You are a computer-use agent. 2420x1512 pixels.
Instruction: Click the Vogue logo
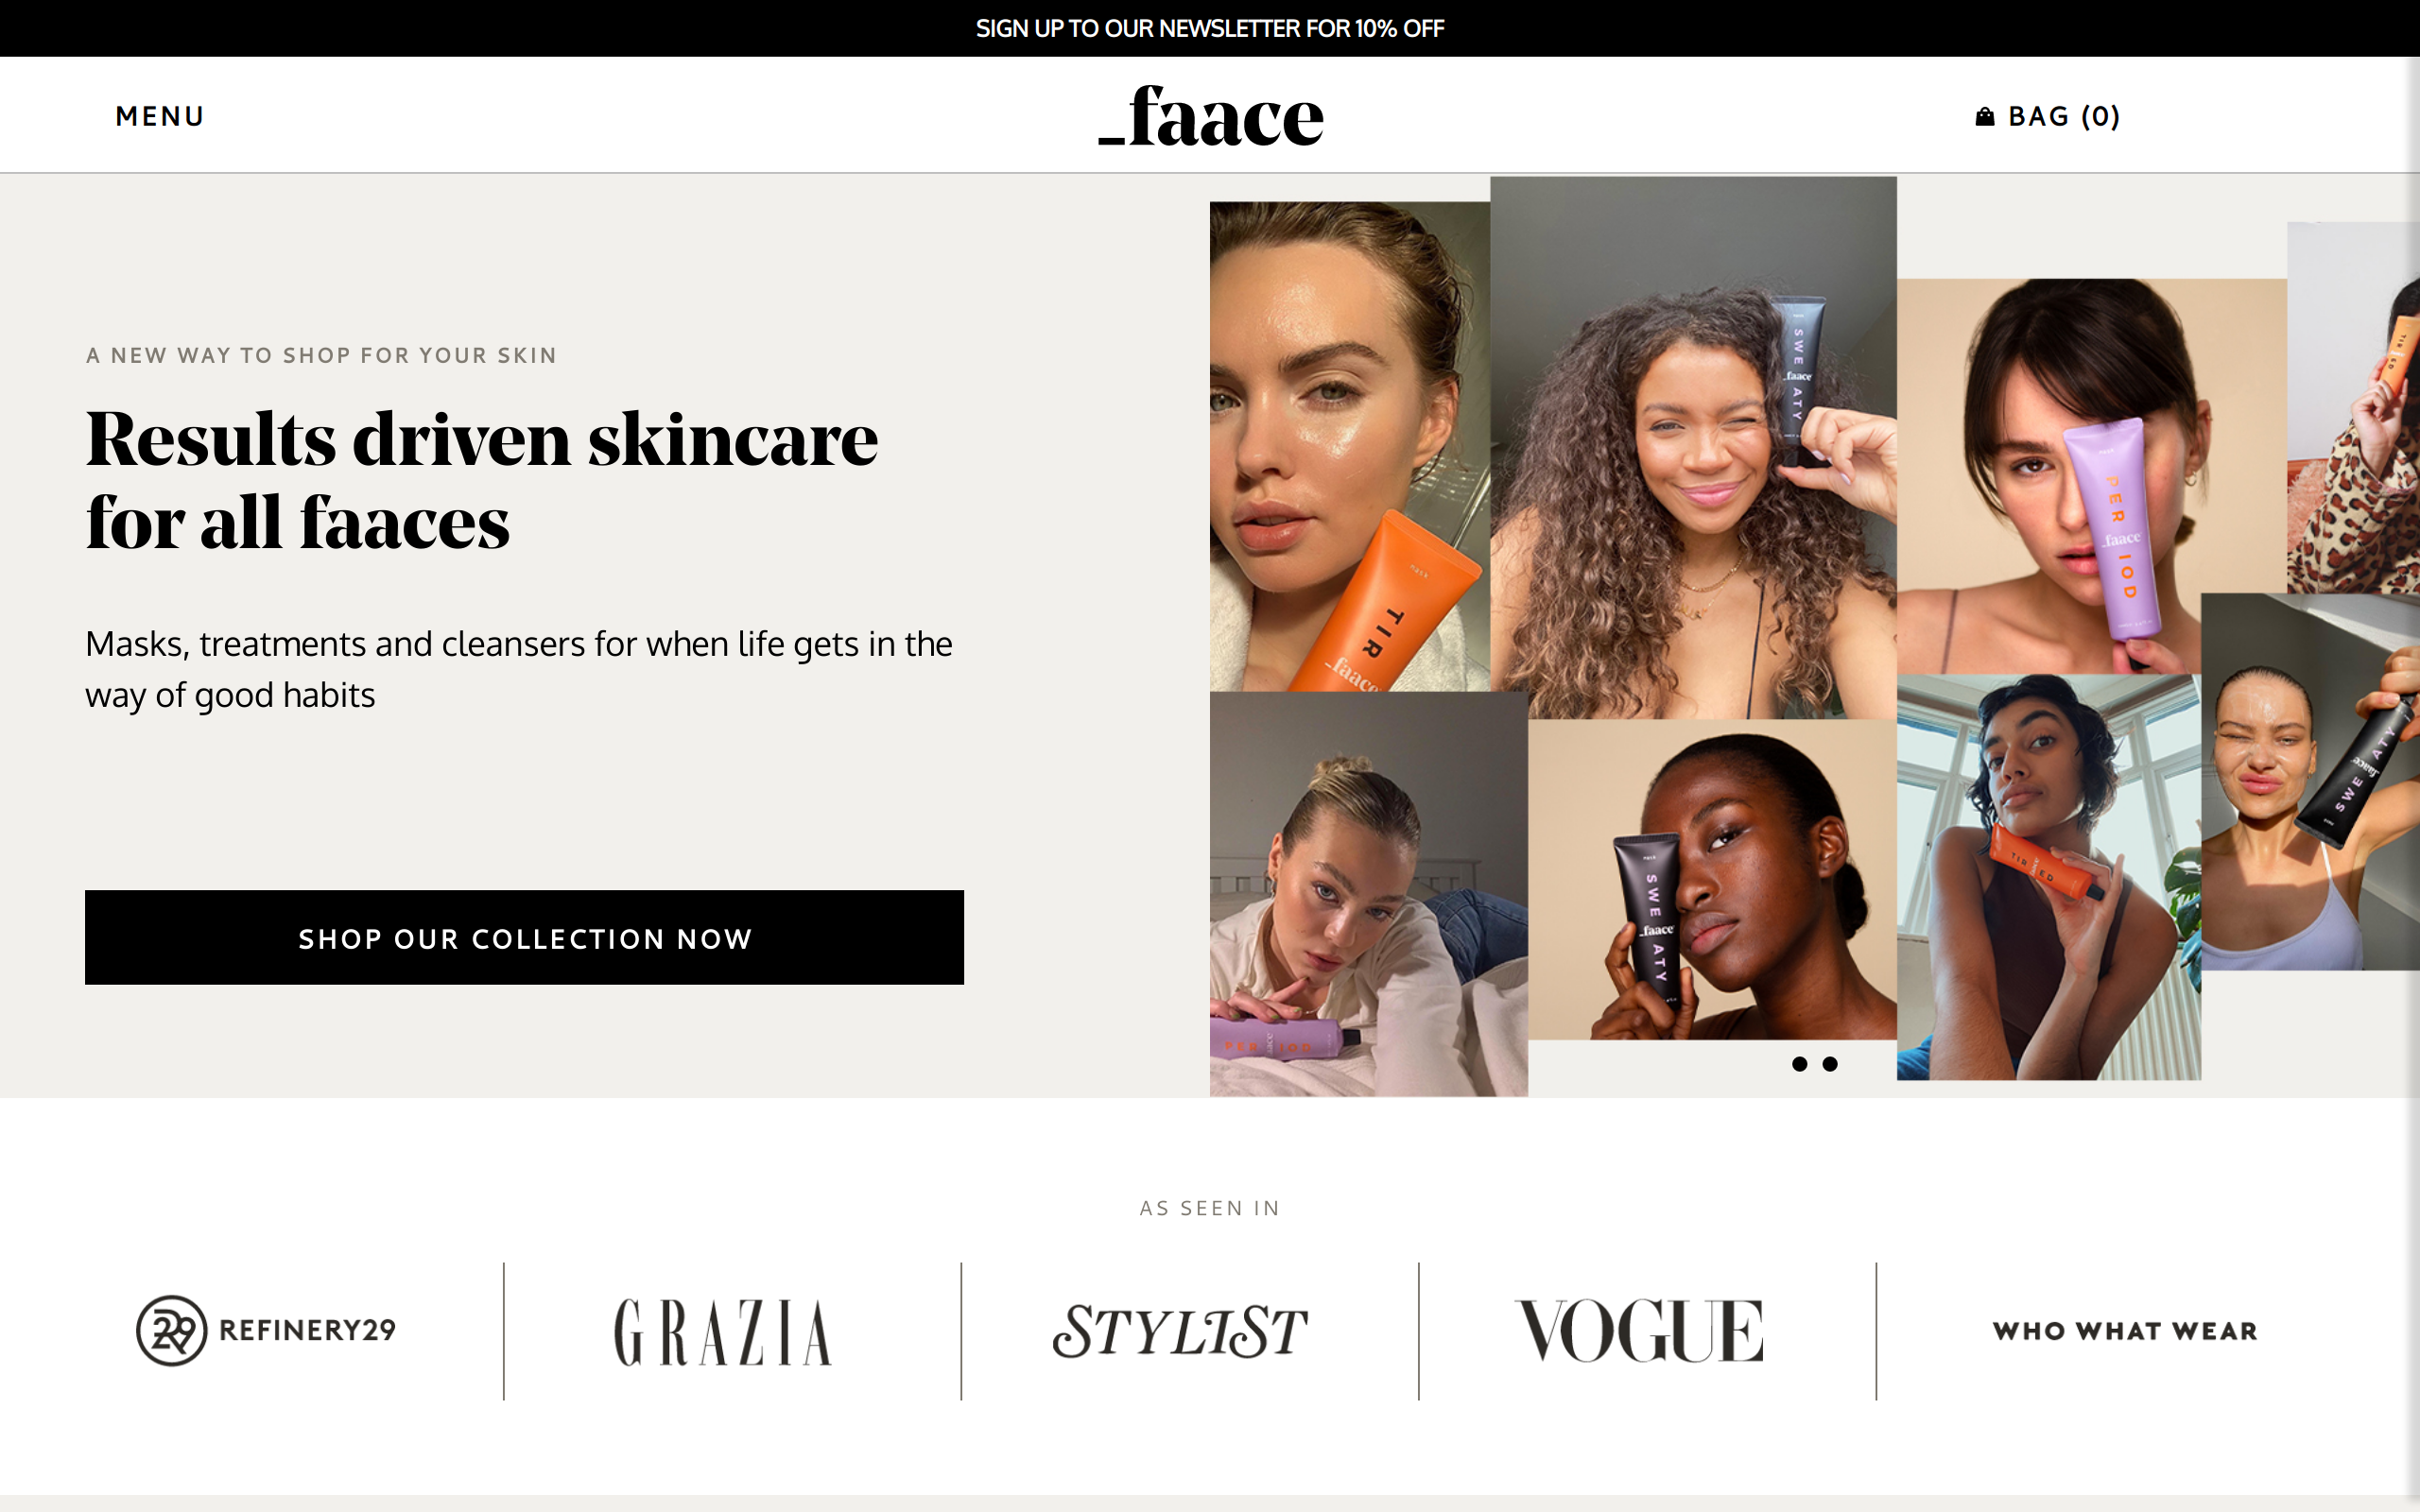1640,1331
